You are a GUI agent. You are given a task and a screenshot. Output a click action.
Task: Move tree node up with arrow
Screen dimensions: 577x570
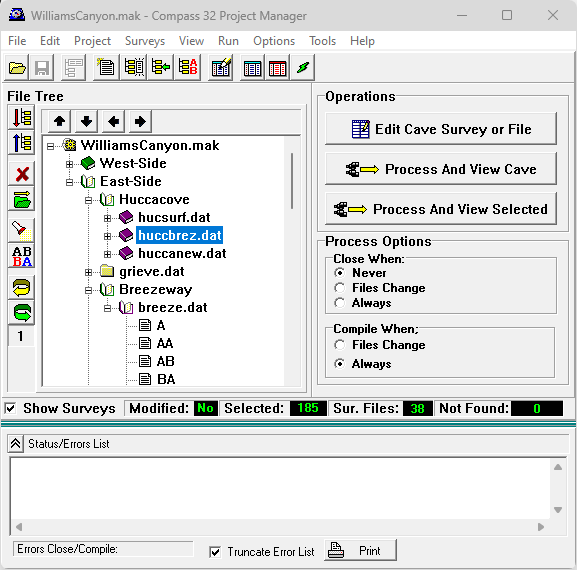(x=60, y=121)
